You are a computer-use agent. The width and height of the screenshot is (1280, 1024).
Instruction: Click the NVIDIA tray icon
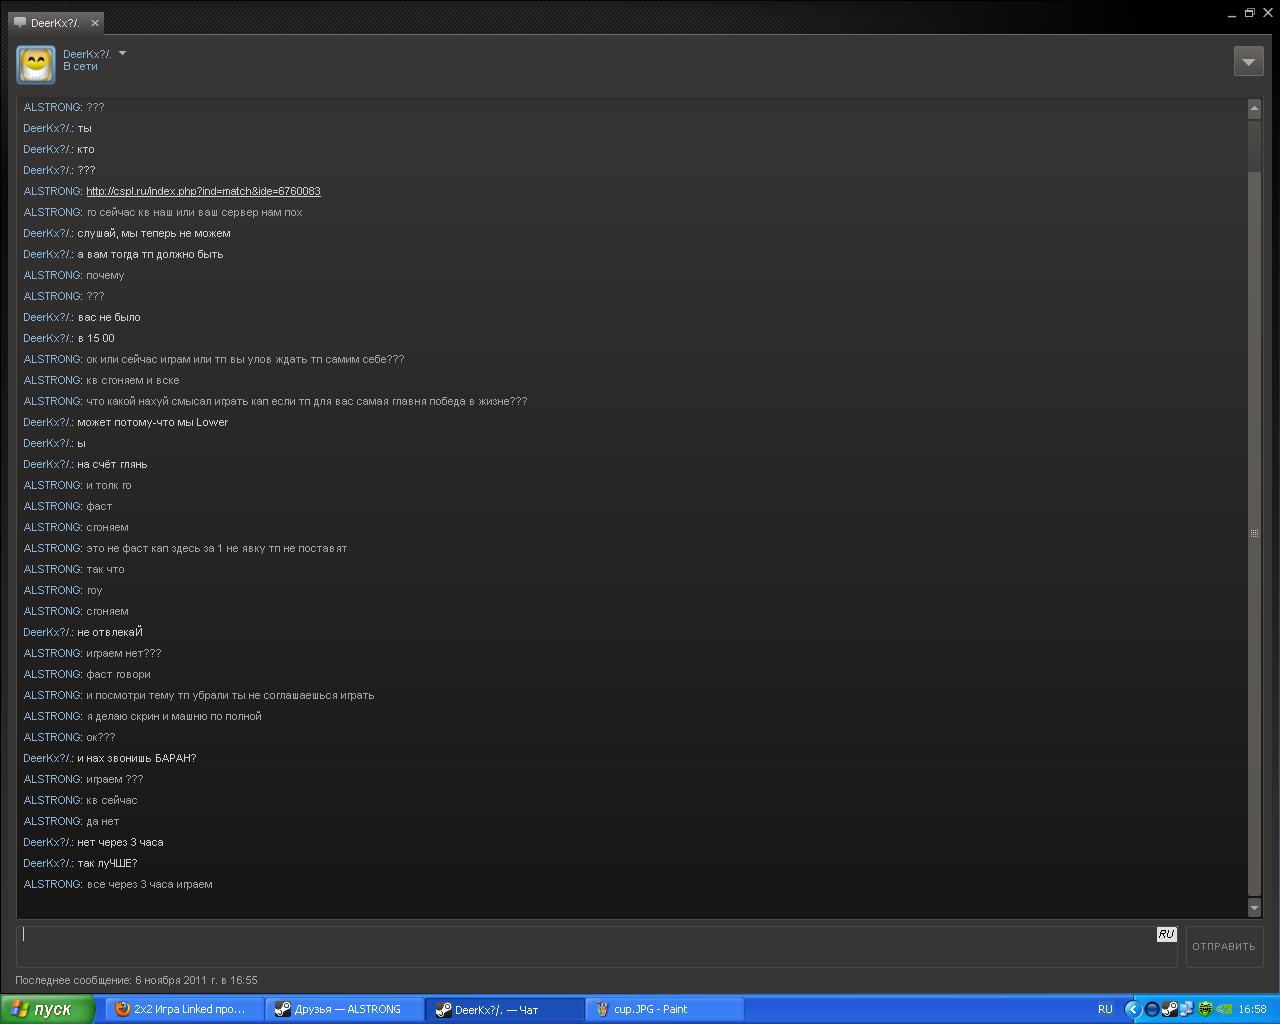point(1223,1009)
